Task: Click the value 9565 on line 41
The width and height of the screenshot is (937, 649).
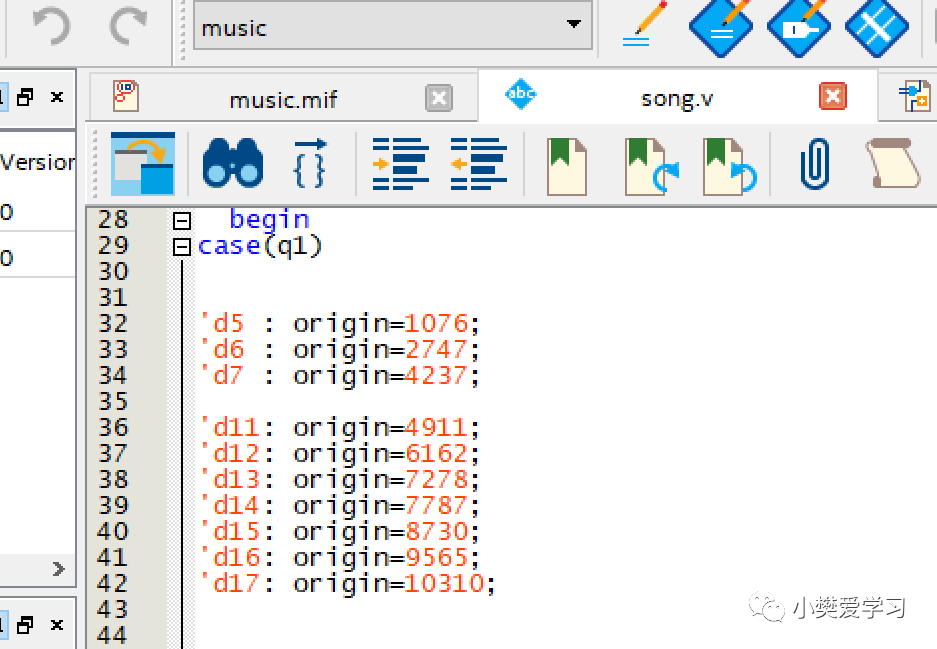Action: click(436, 558)
